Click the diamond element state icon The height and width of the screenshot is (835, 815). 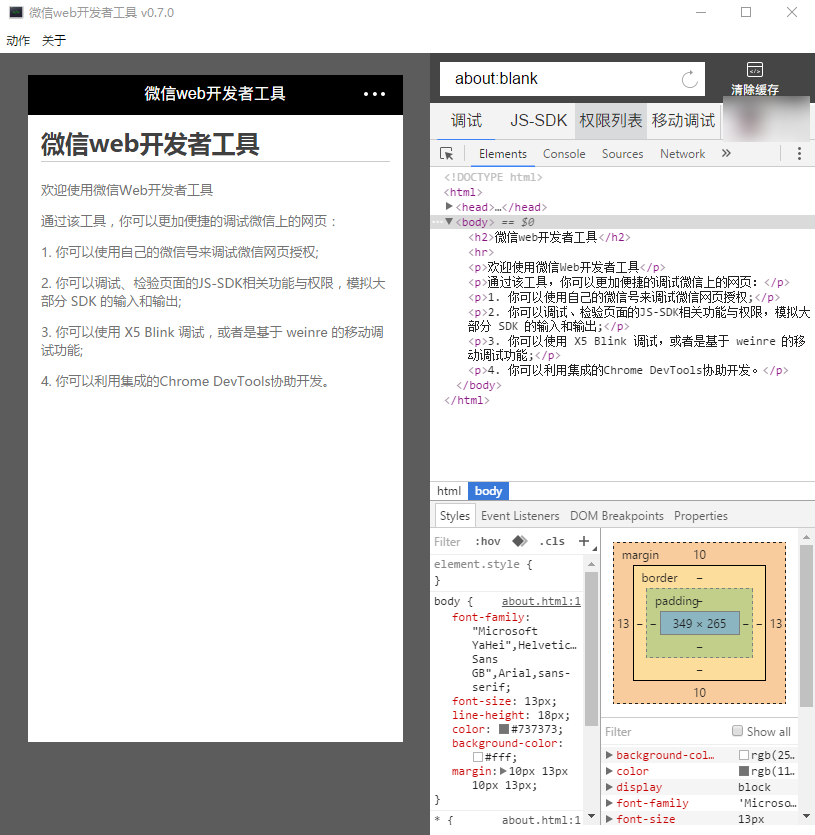point(519,541)
